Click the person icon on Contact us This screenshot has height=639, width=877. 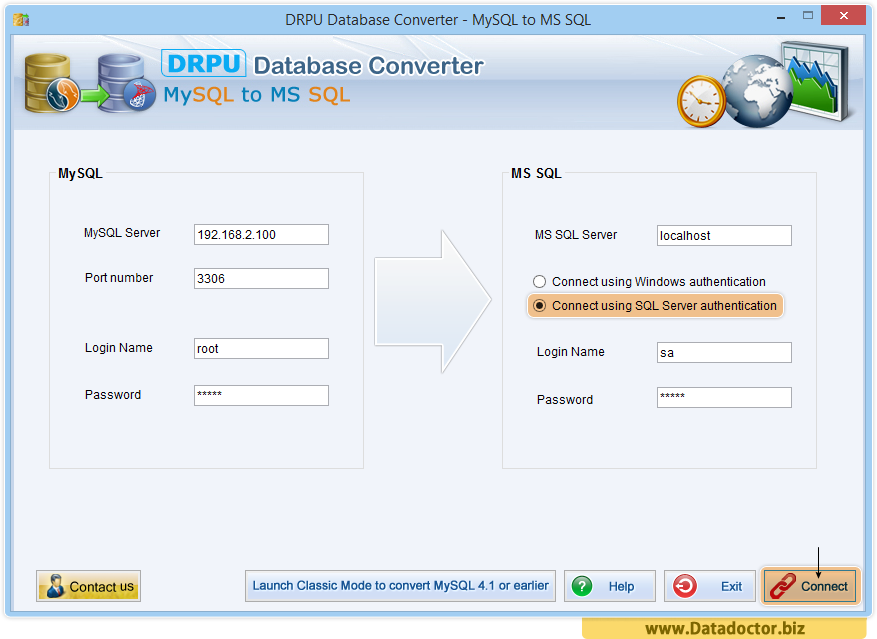55,586
